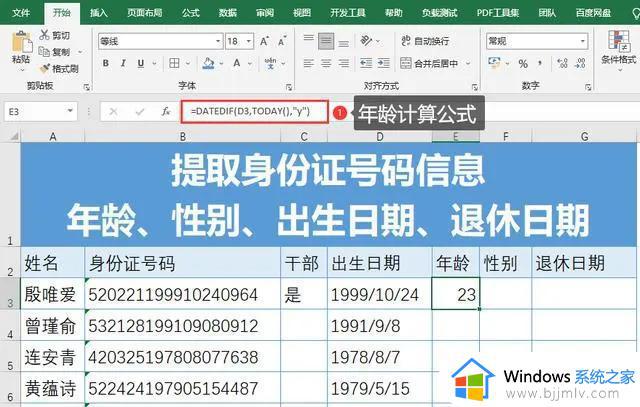This screenshot has width=640, height=407.
Task: Click the Borders icon
Action: coord(174,63)
